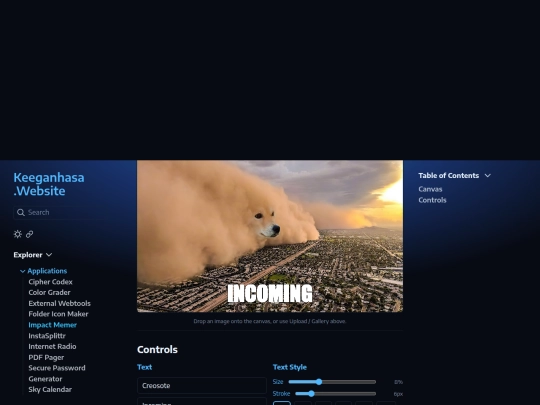Click the Creosote text input field
Viewport: 540px width, 405px height.
coord(202,386)
